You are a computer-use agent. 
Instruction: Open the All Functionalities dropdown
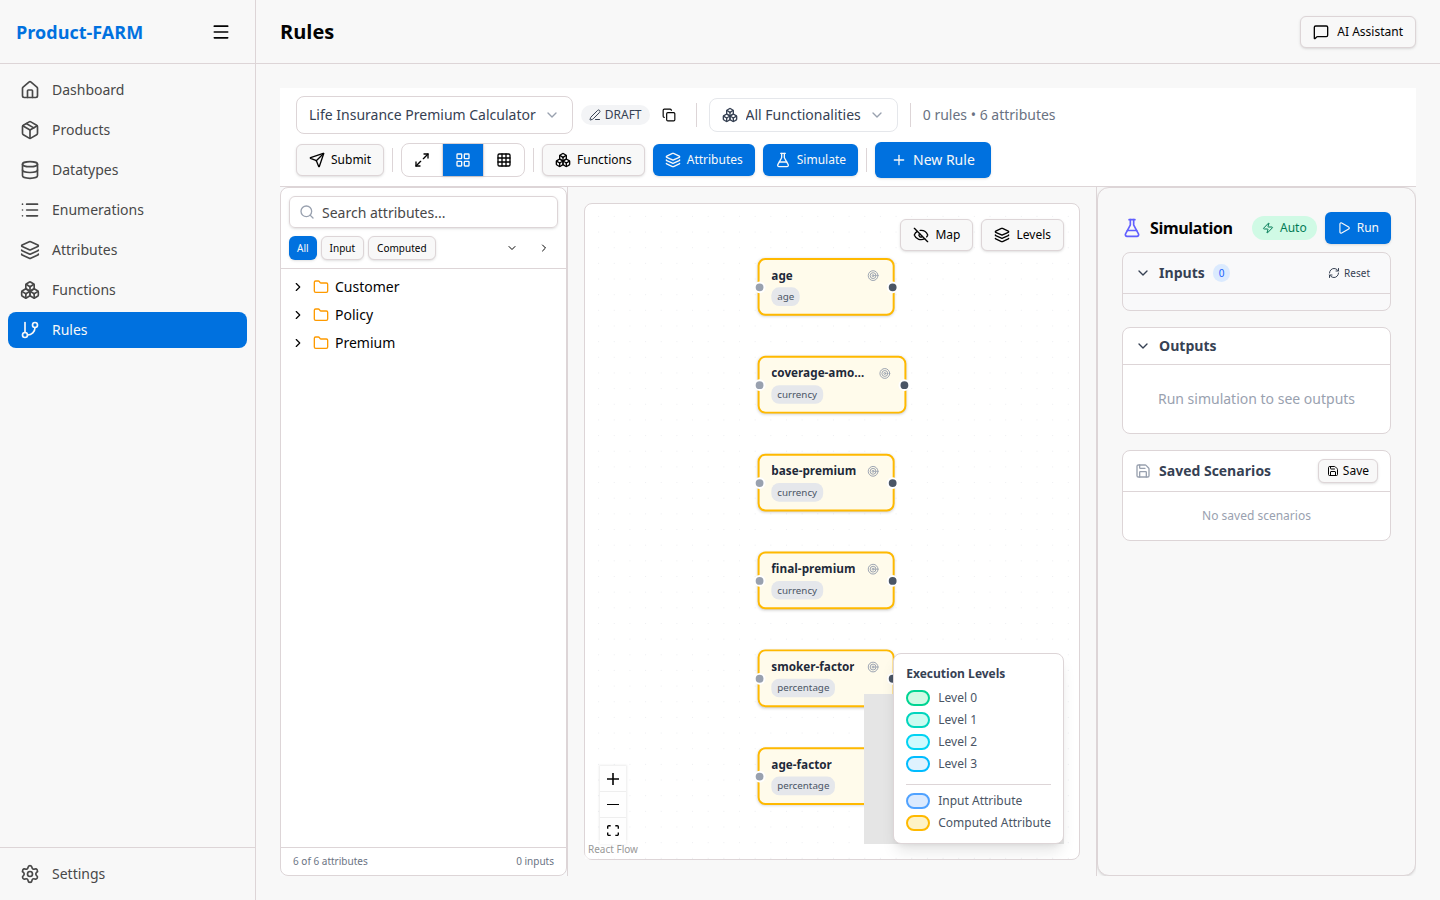pos(803,115)
